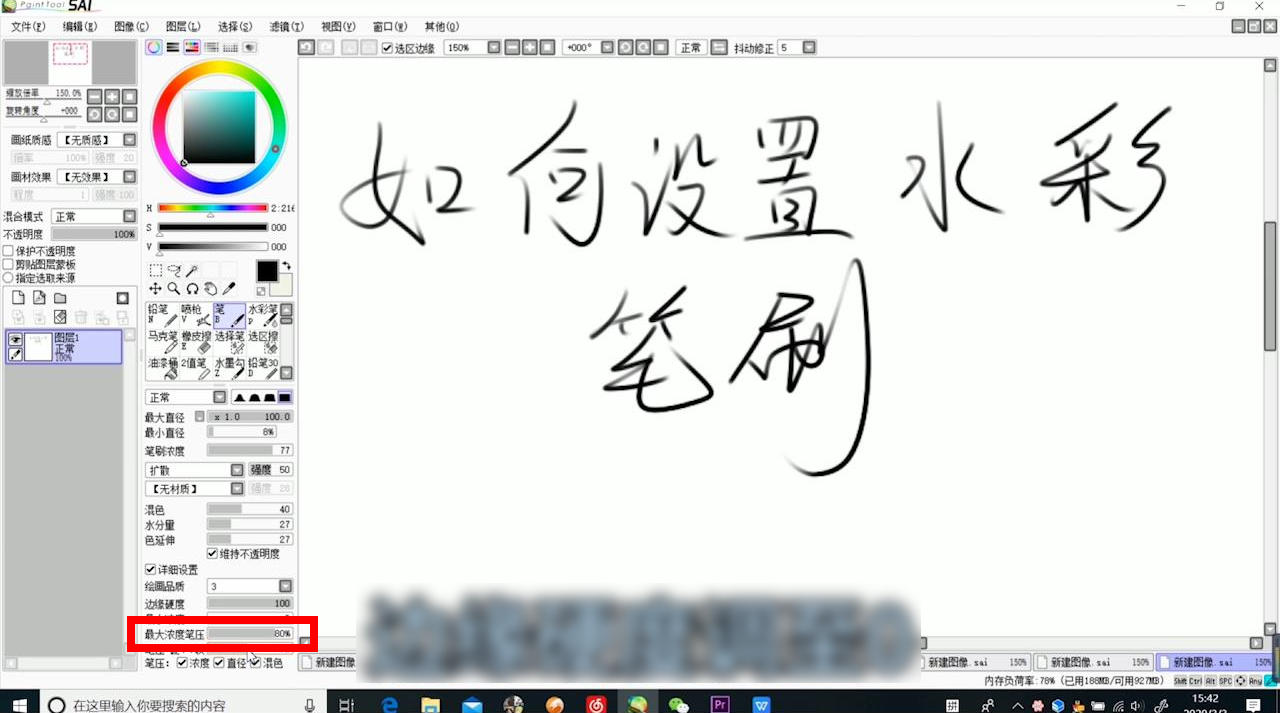This screenshot has width=1280, height=713.
Task: Select the Magic Wand selection tool
Action: point(191,268)
